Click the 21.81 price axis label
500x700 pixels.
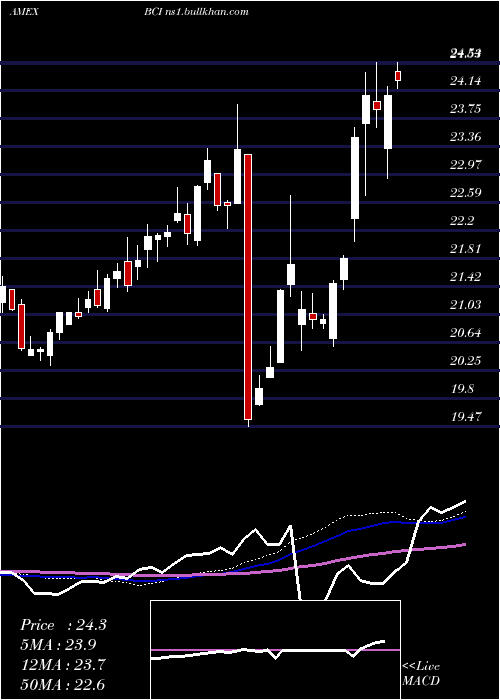[466, 249]
